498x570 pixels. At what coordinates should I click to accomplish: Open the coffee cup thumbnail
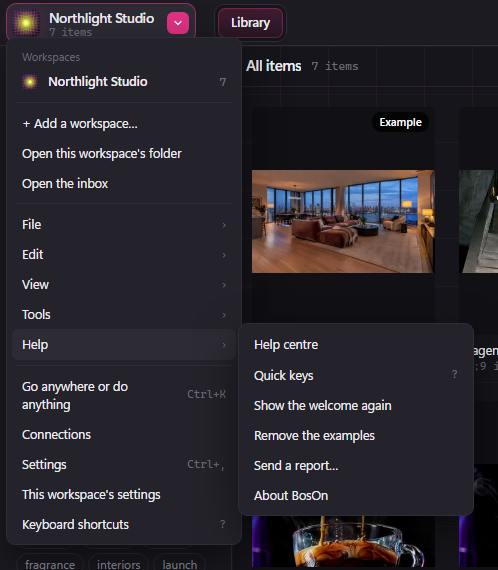point(343,542)
